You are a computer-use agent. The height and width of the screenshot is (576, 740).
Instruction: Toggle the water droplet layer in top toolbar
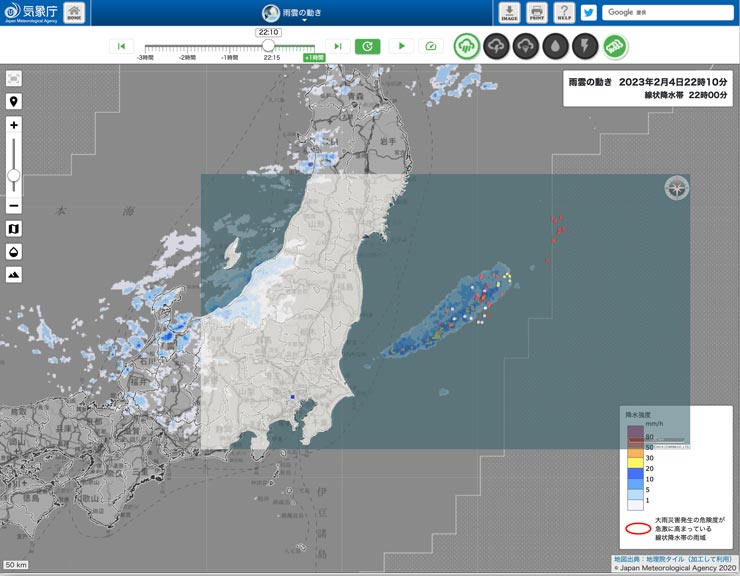(555, 46)
